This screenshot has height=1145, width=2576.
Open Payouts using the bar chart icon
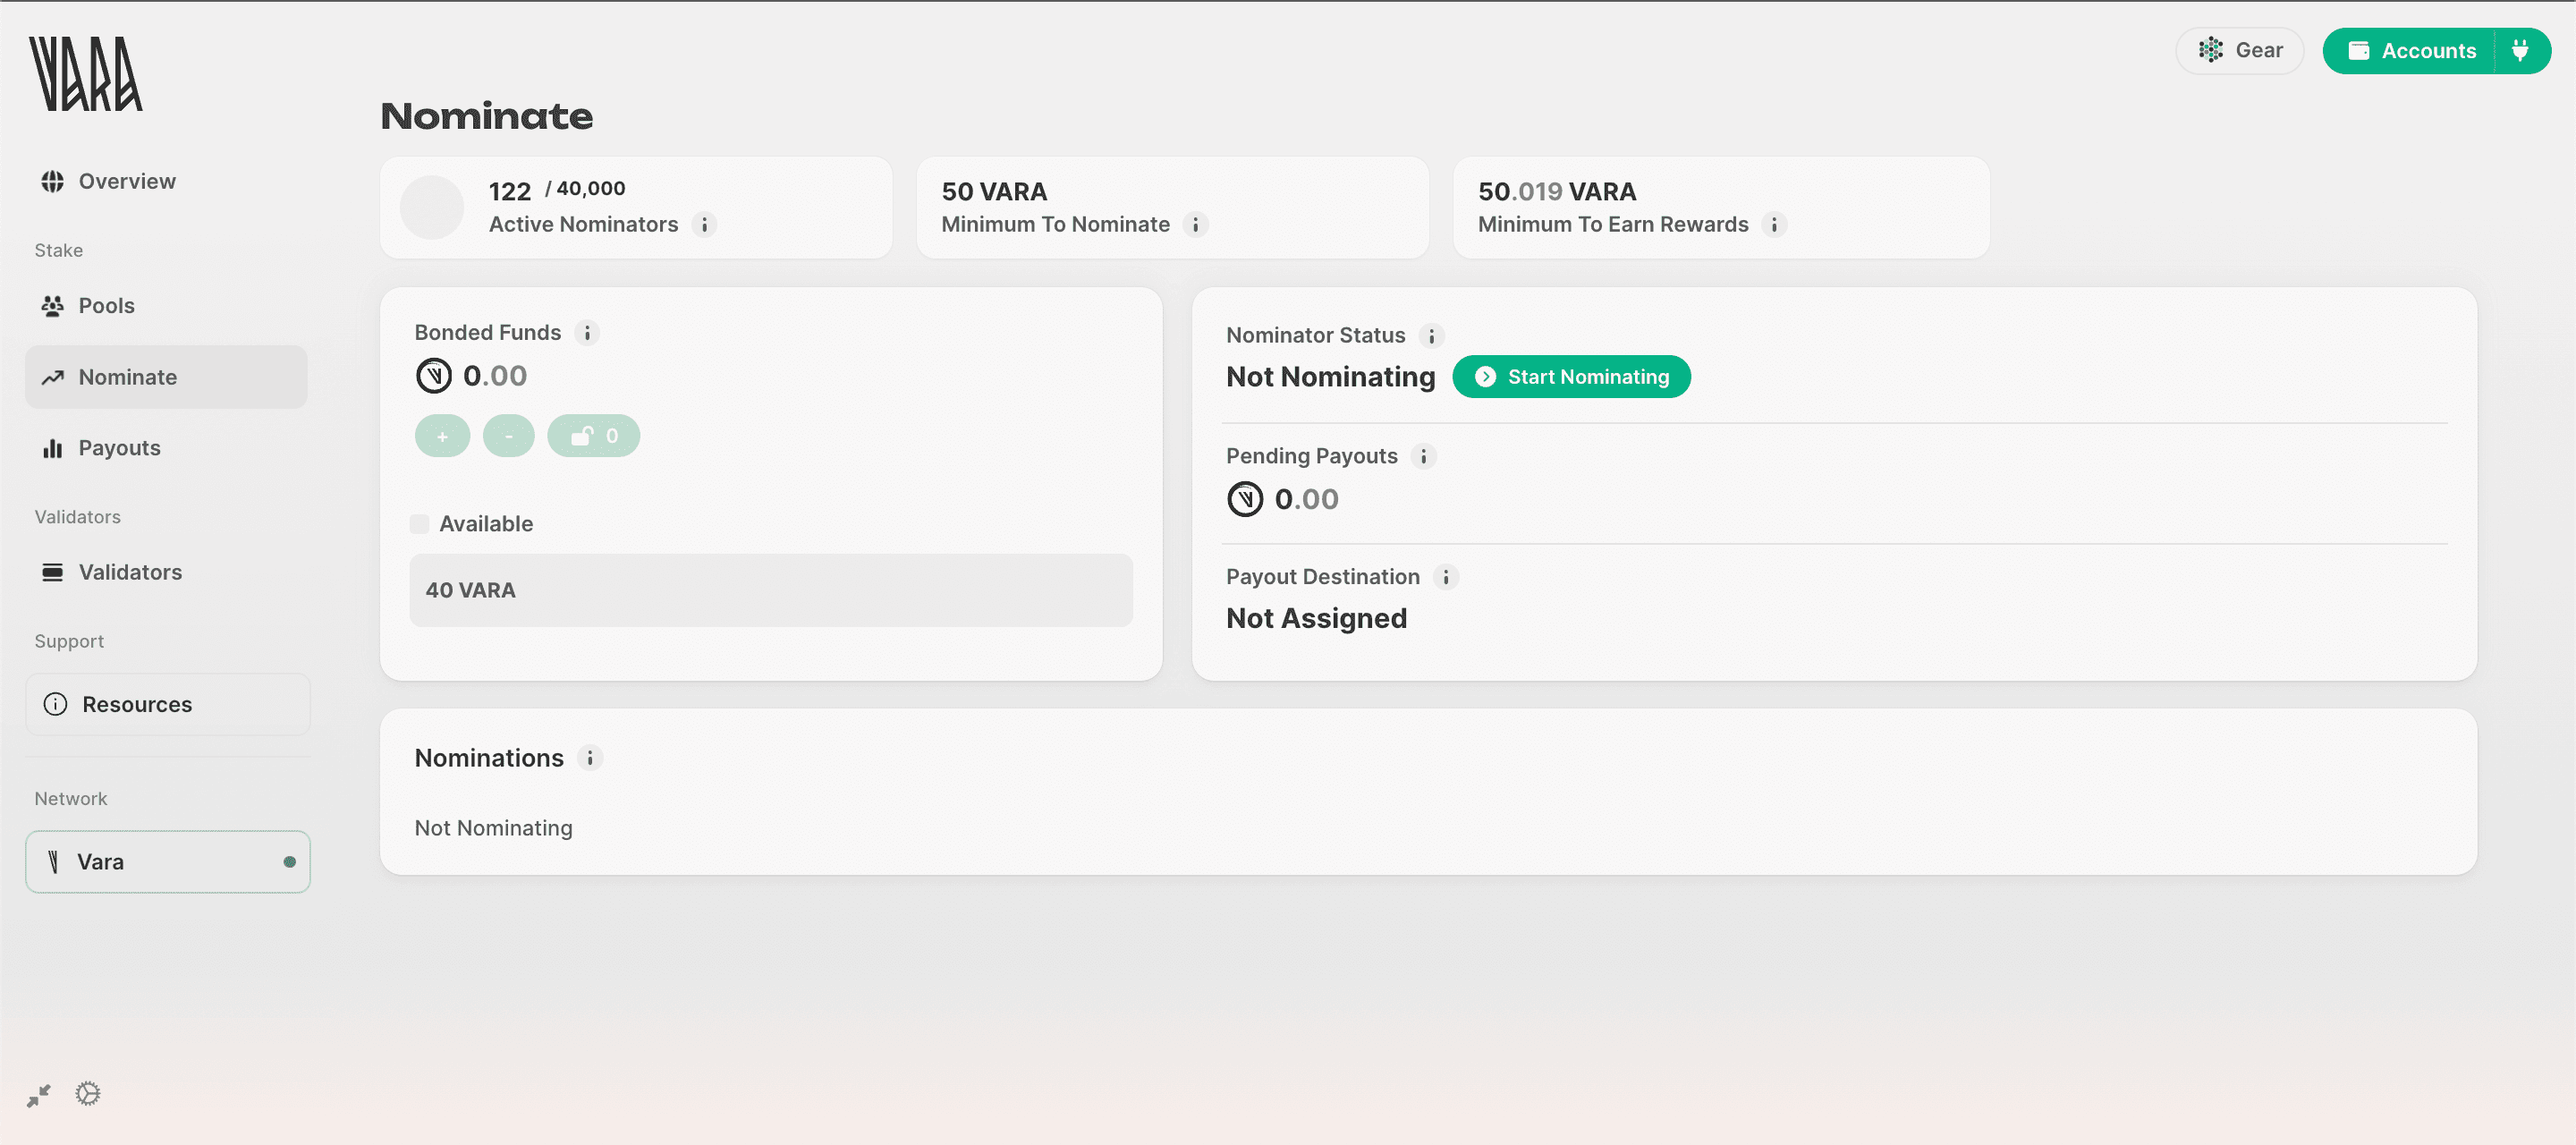51,448
